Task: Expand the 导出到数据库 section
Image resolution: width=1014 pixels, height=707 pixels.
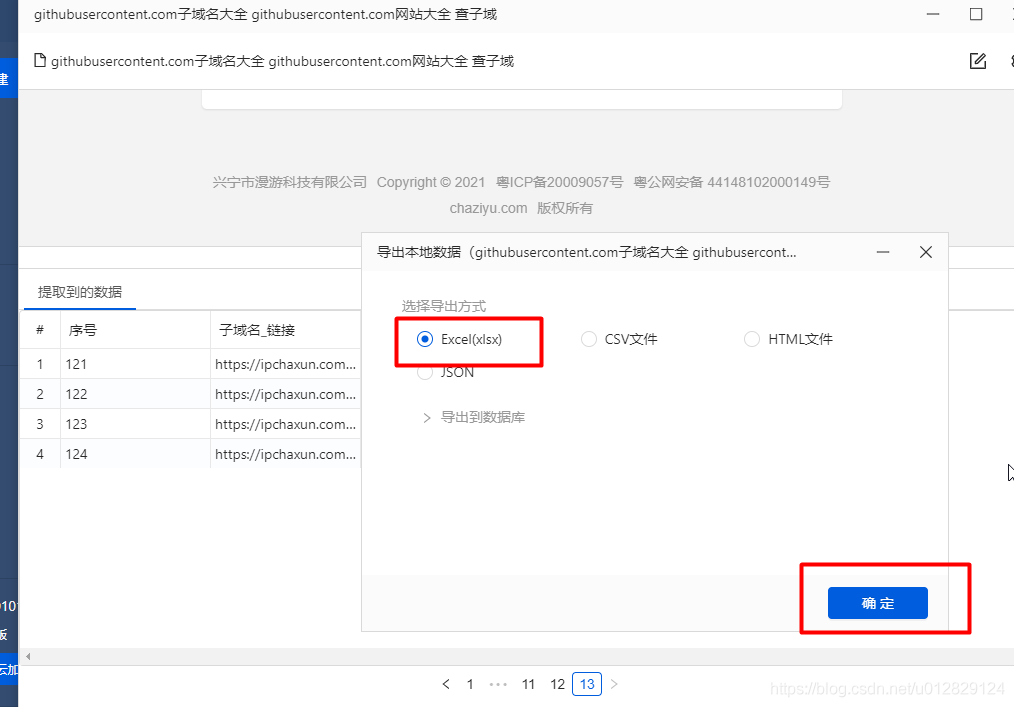Action: pos(473,417)
